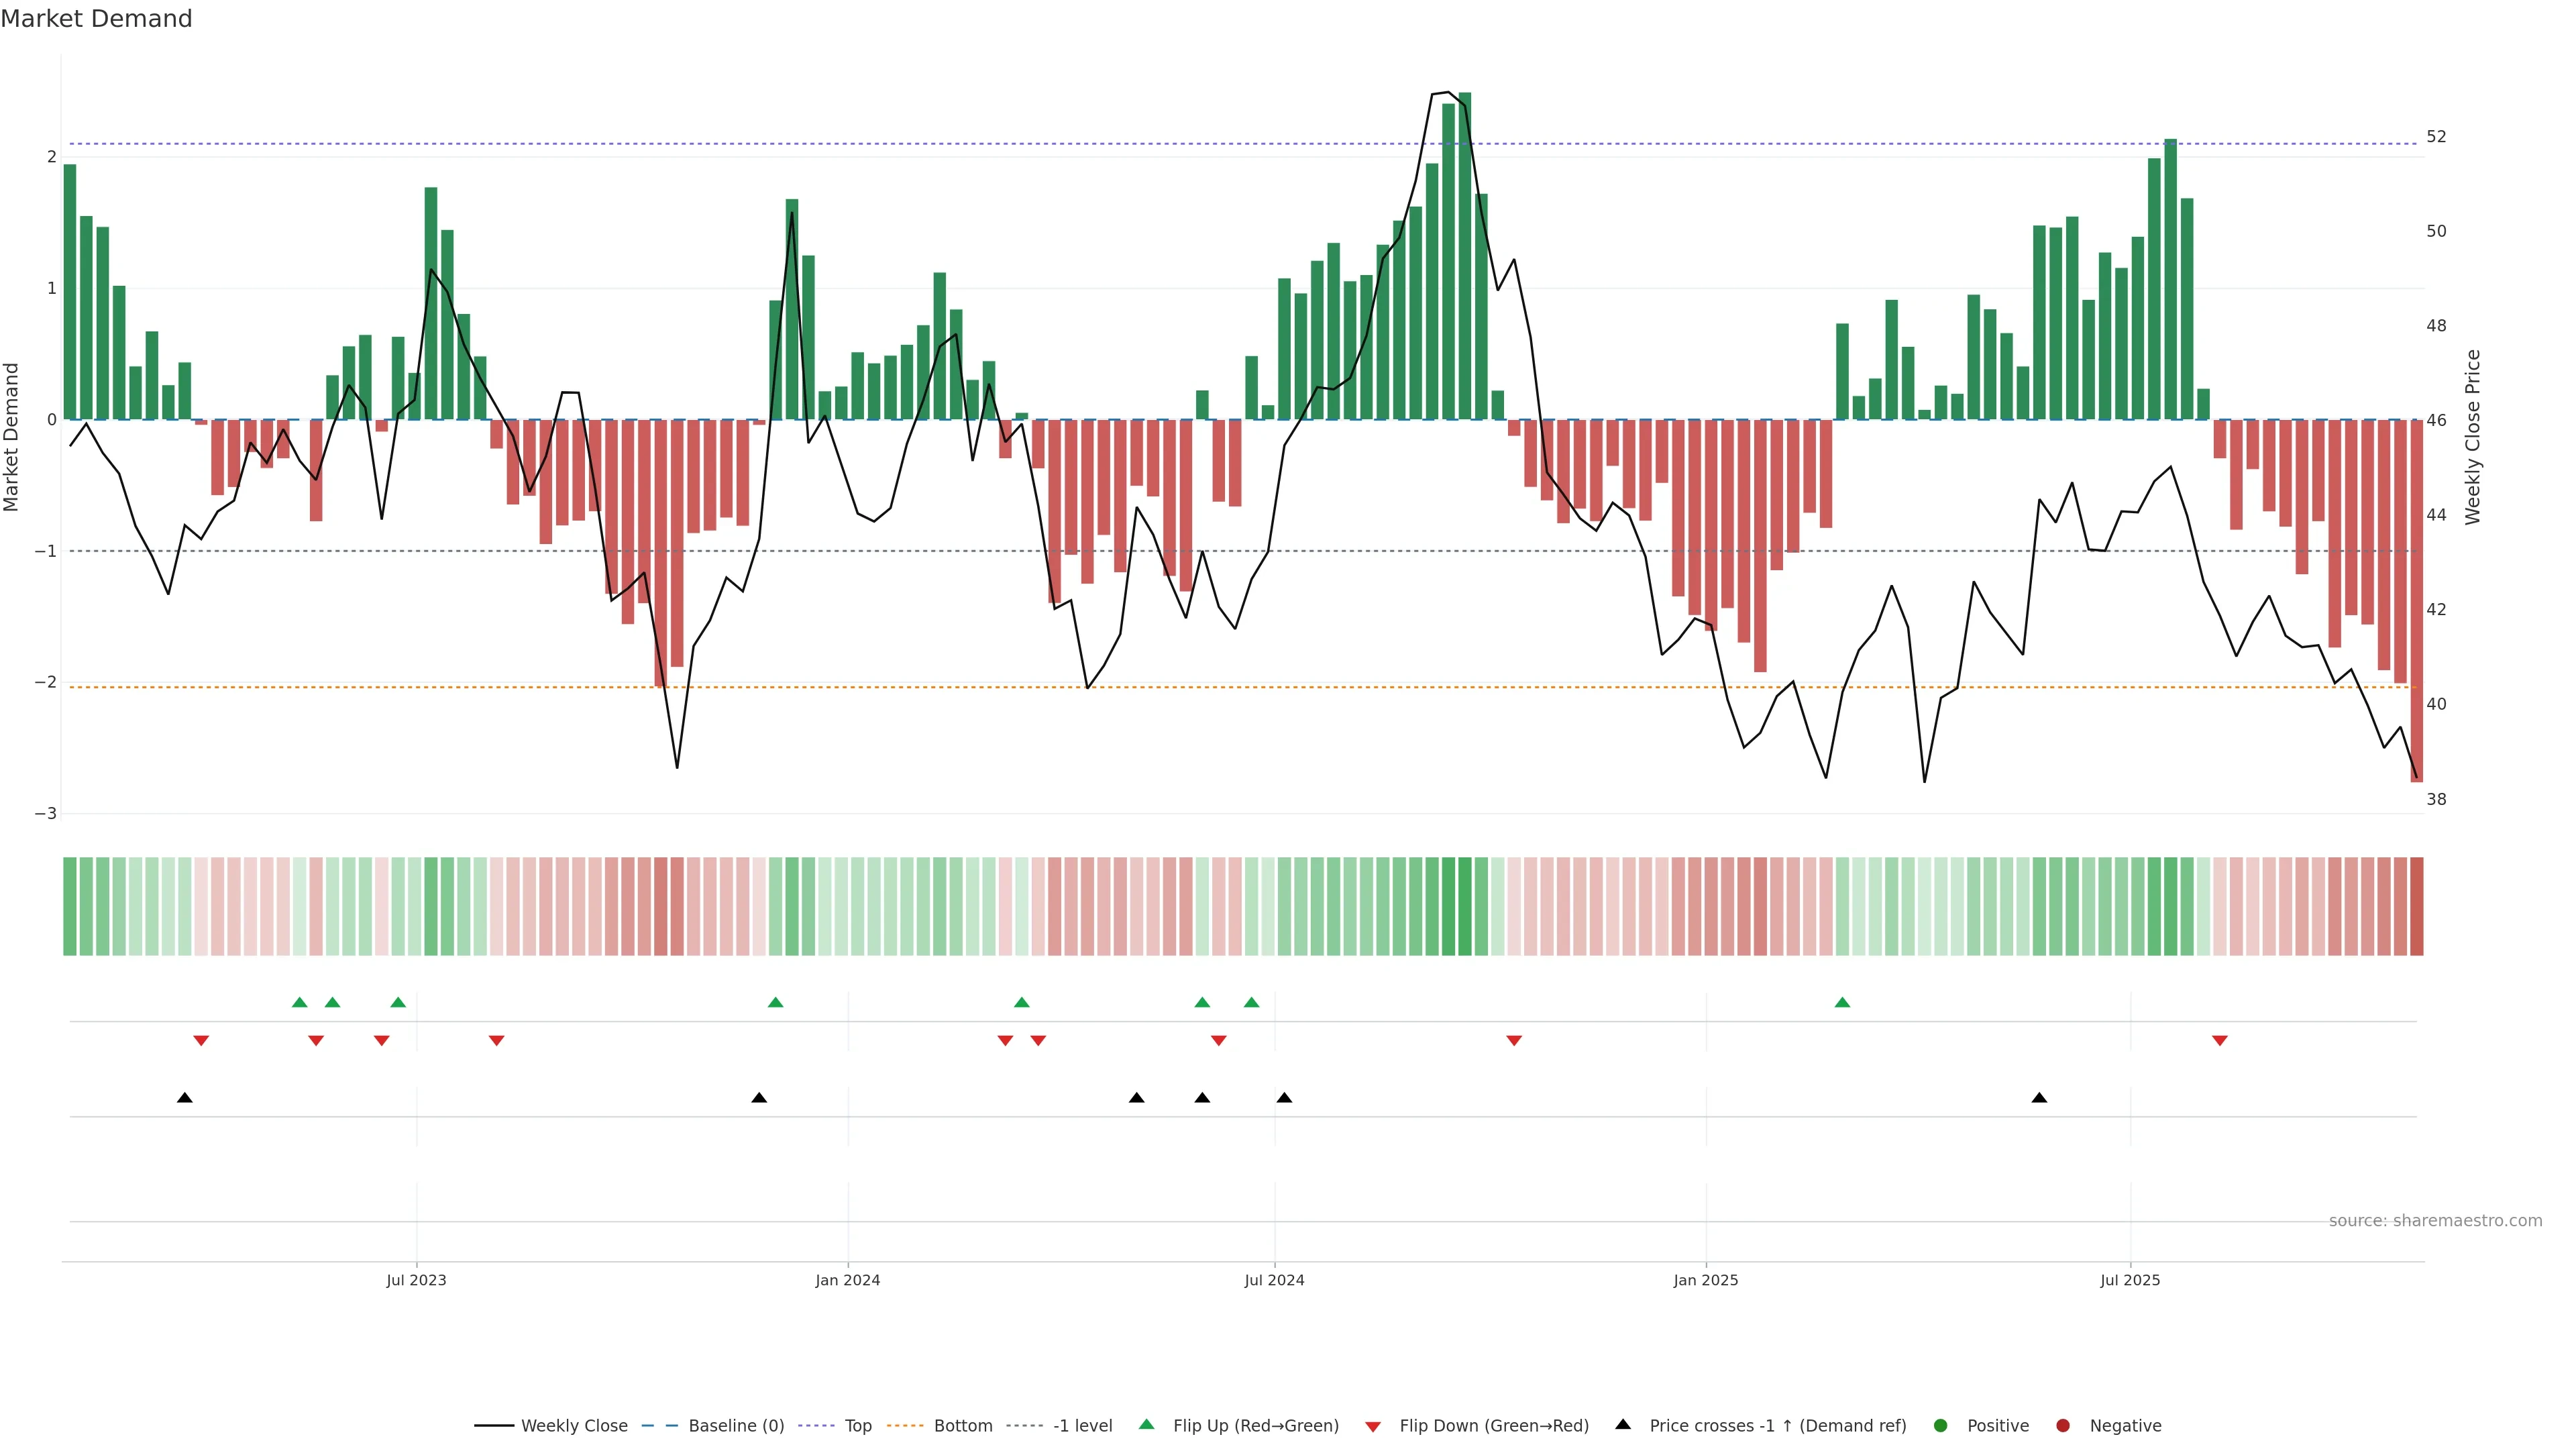Click green Flip Up triangle legend icon

point(1147,1424)
